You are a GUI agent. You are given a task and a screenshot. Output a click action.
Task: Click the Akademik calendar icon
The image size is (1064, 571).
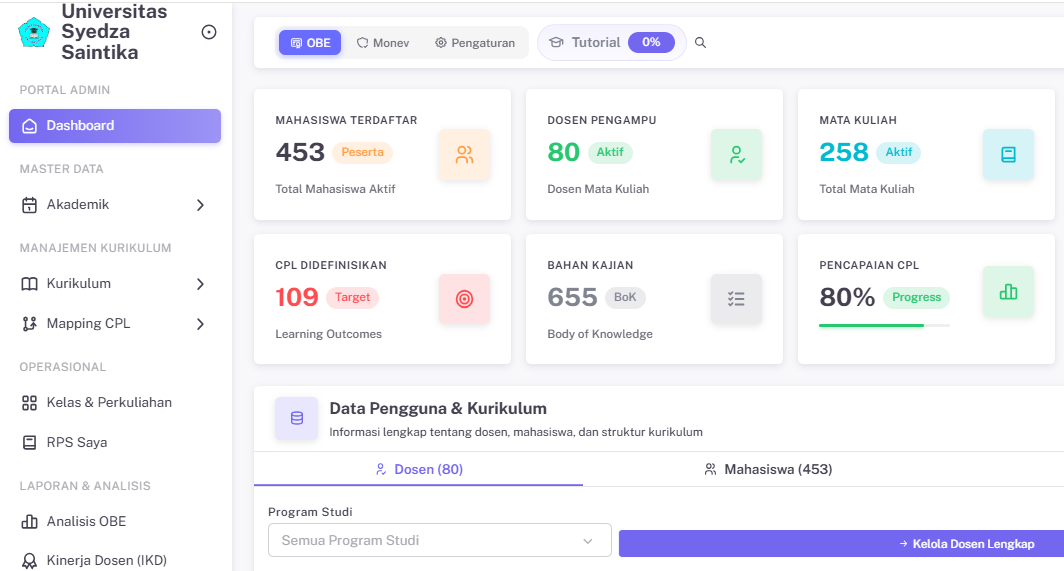[29, 205]
